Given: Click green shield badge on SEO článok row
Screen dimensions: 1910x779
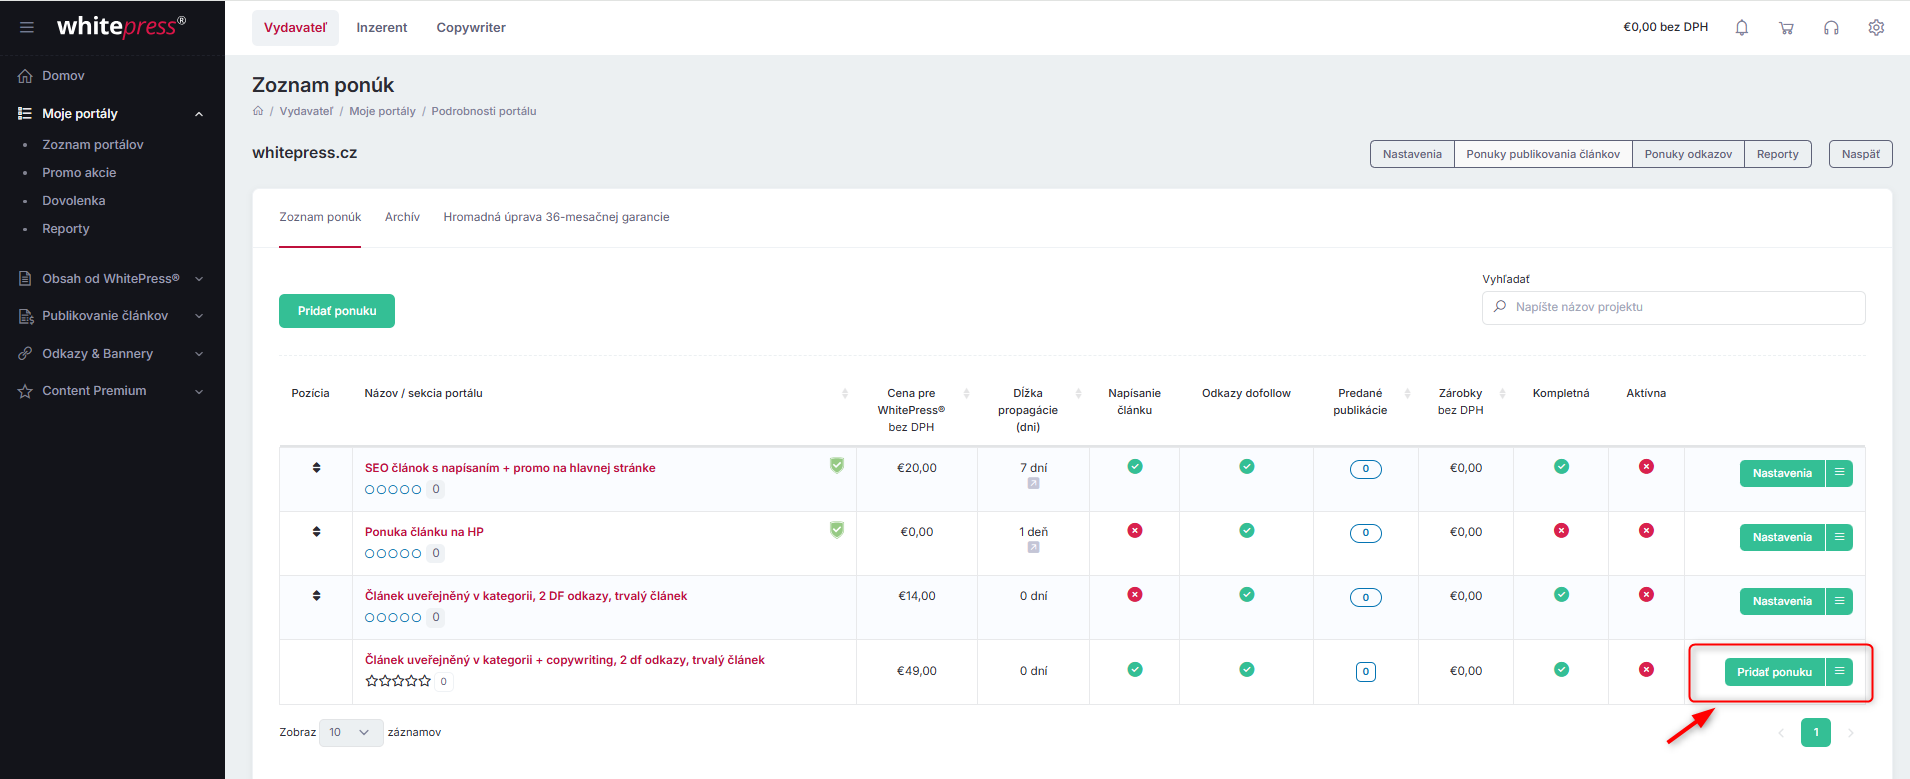Looking at the screenshot, I should [837, 465].
